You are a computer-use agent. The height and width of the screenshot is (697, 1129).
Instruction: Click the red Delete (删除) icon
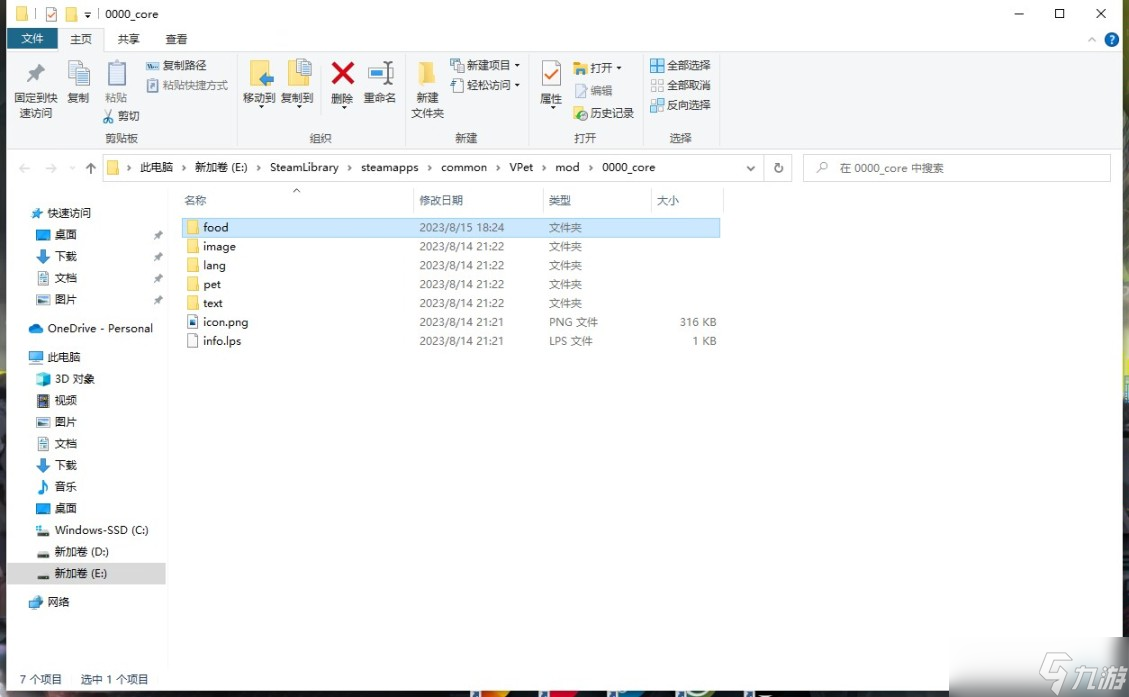tap(342, 73)
